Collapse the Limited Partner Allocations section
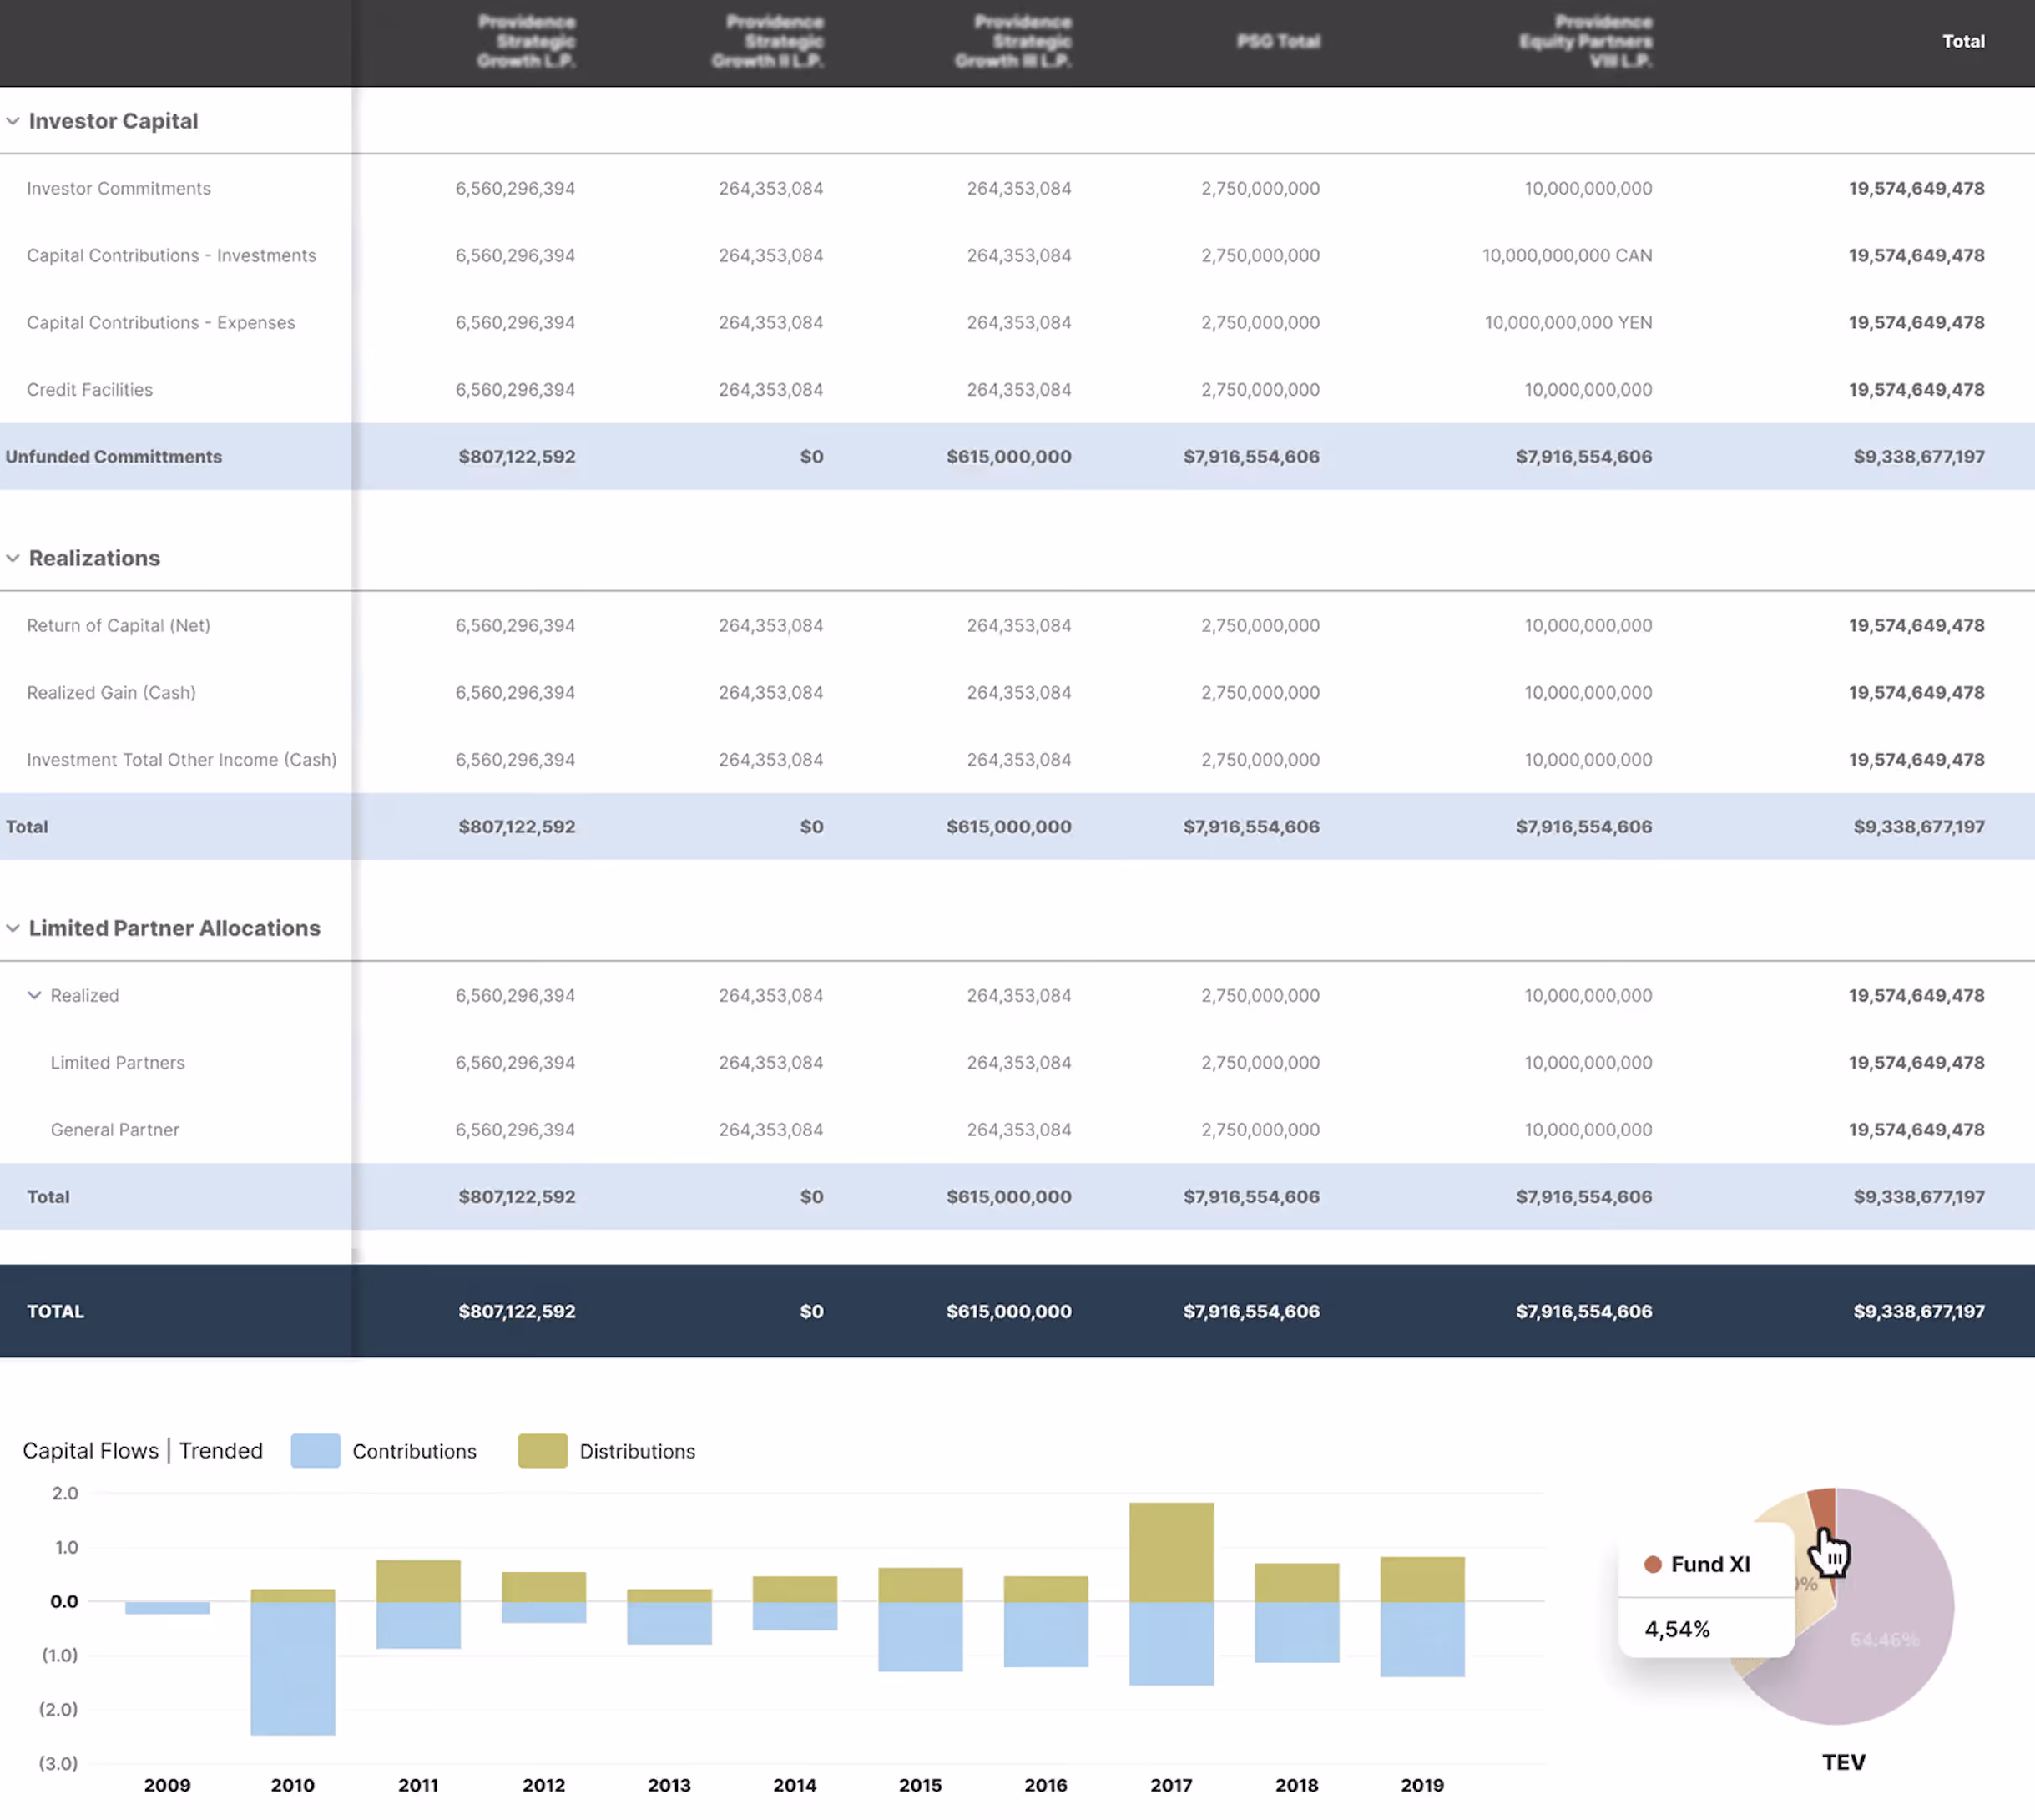The width and height of the screenshot is (2035, 1820). pos(13,928)
